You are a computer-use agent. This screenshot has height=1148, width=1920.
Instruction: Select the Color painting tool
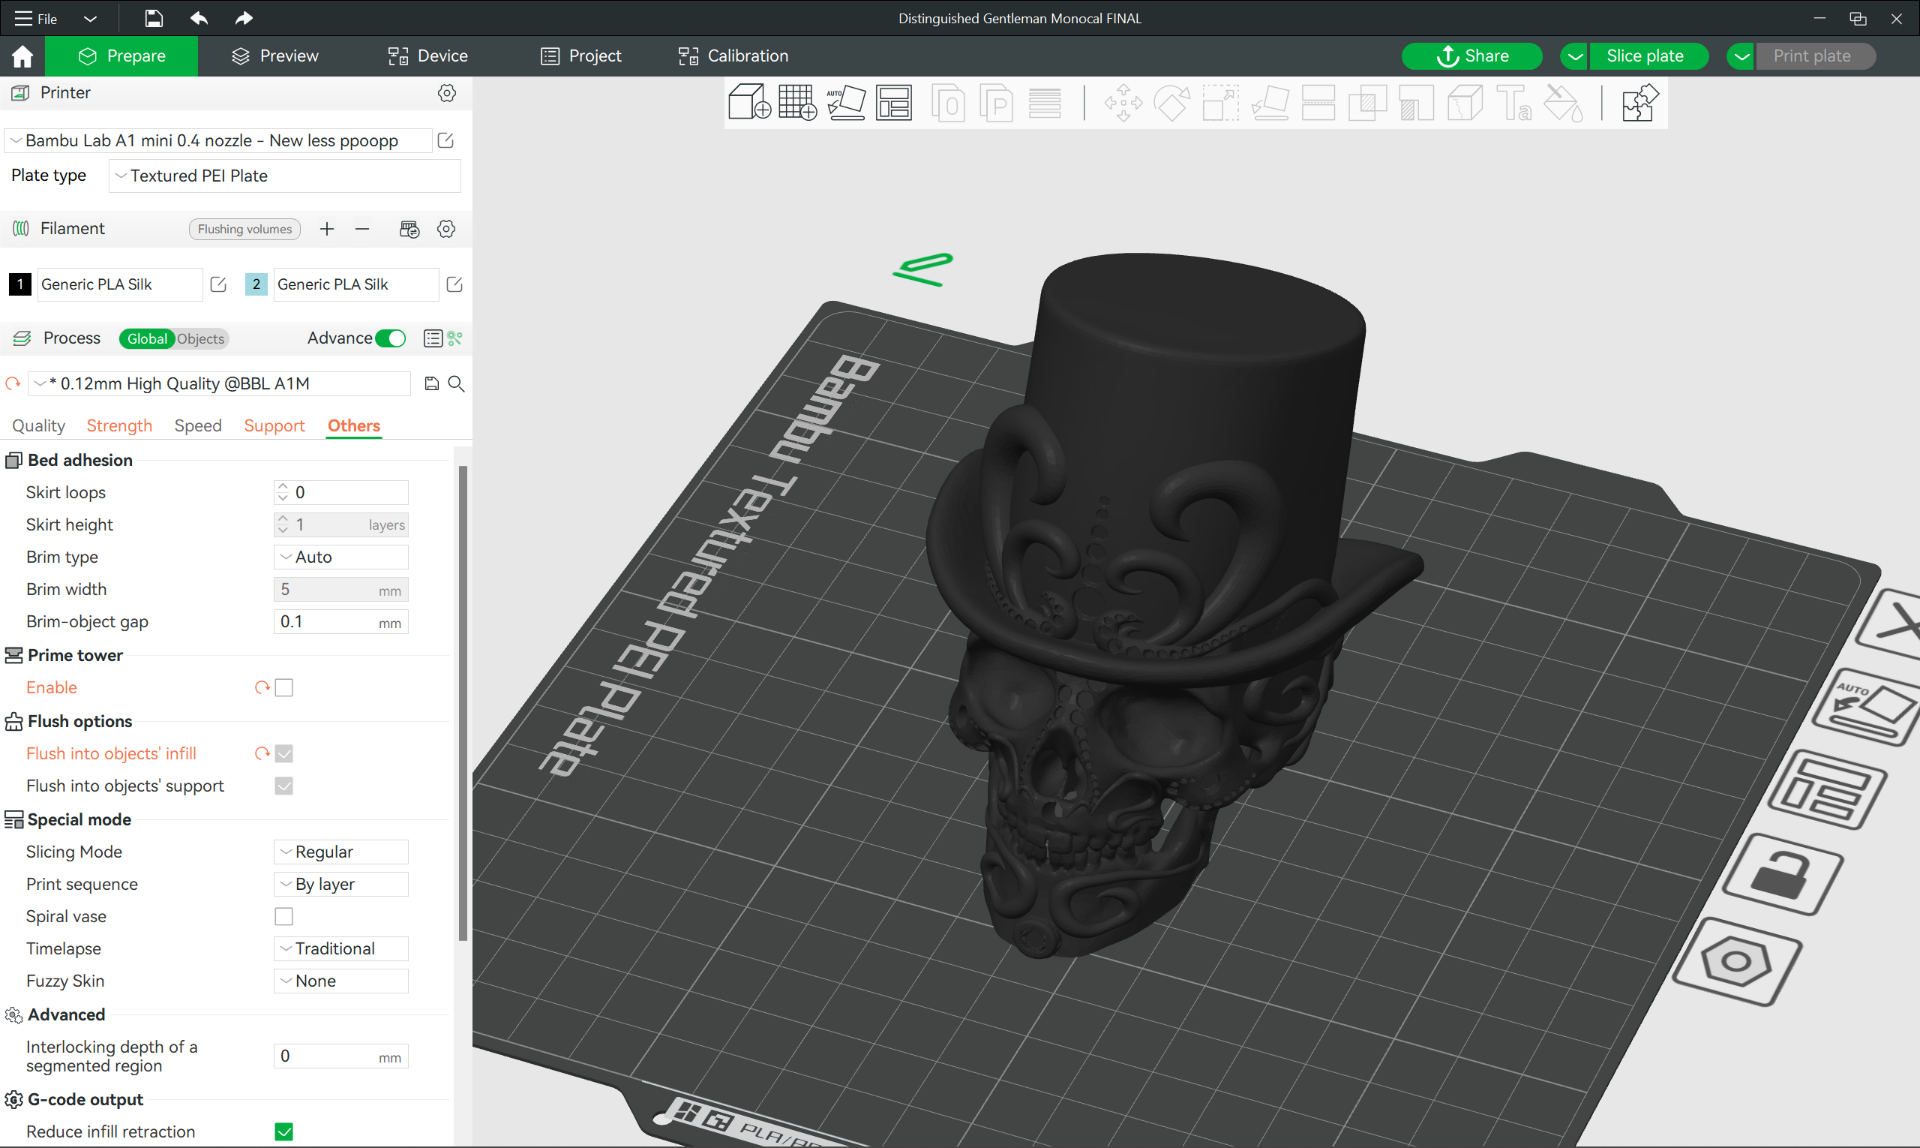(1563, 102)
